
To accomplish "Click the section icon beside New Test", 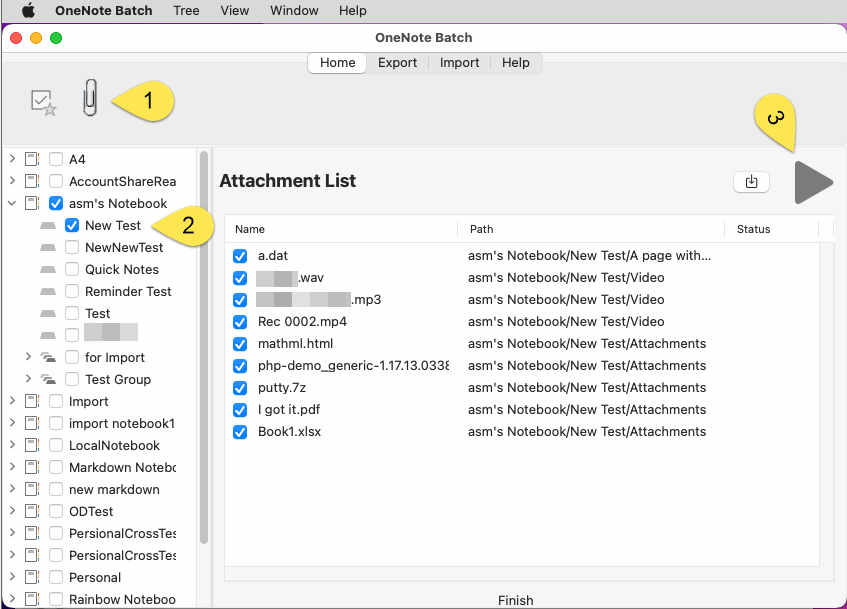I will click(48, 225).
